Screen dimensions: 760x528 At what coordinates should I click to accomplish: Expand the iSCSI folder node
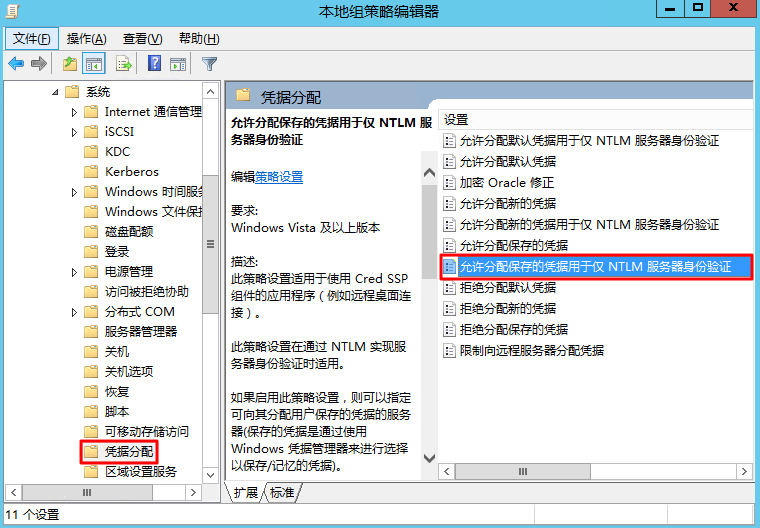74,132
